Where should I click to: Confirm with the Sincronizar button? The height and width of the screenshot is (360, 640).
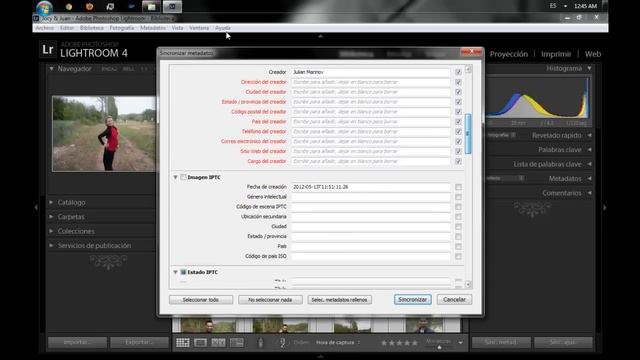click(x=413, y=300)
